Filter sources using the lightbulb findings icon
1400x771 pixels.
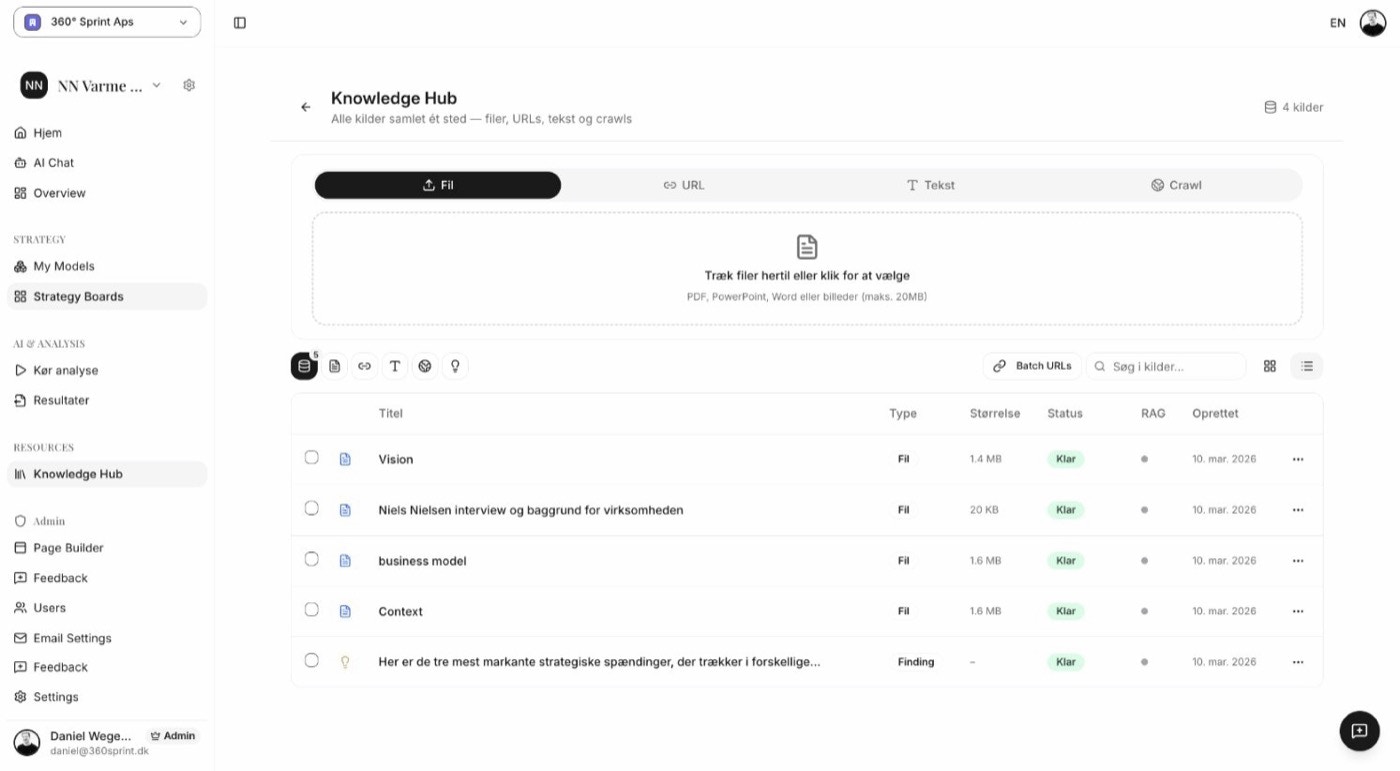point(455,365)
